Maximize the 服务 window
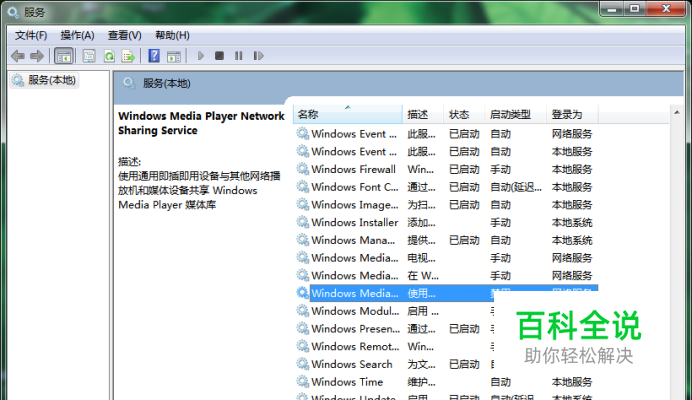The width and height of the screenshot is (692, 400). (x=635, y=9)
